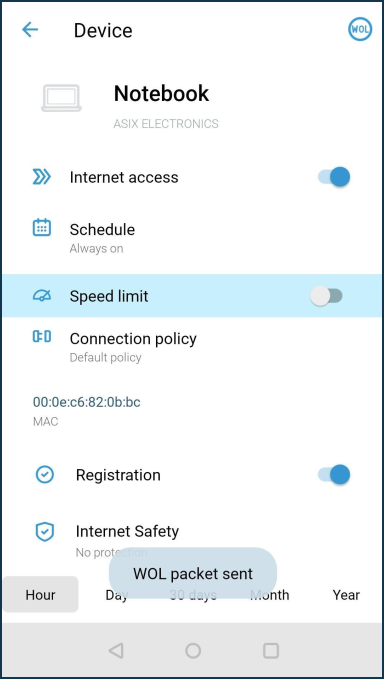Tap the MAC address 00:0e:c6:82:0b:bc

click(x=87, y=402)
